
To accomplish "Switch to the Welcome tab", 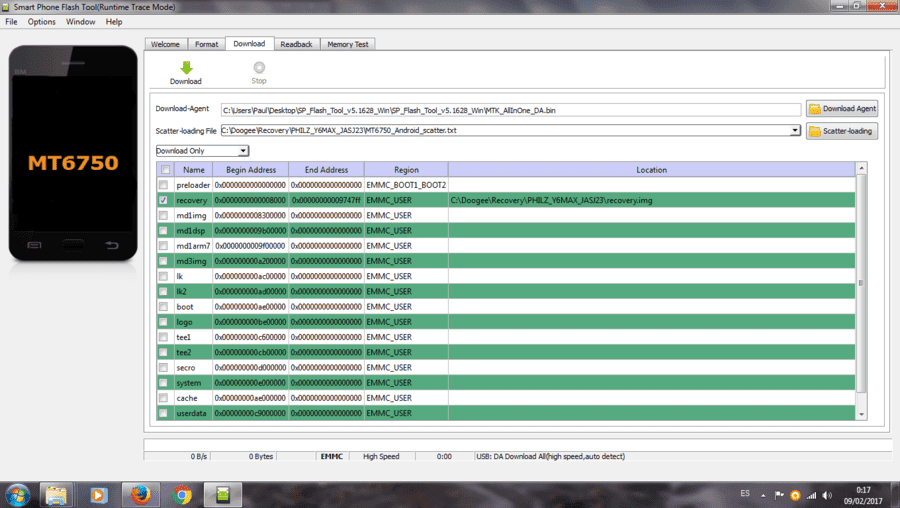I will click(165, 44).
